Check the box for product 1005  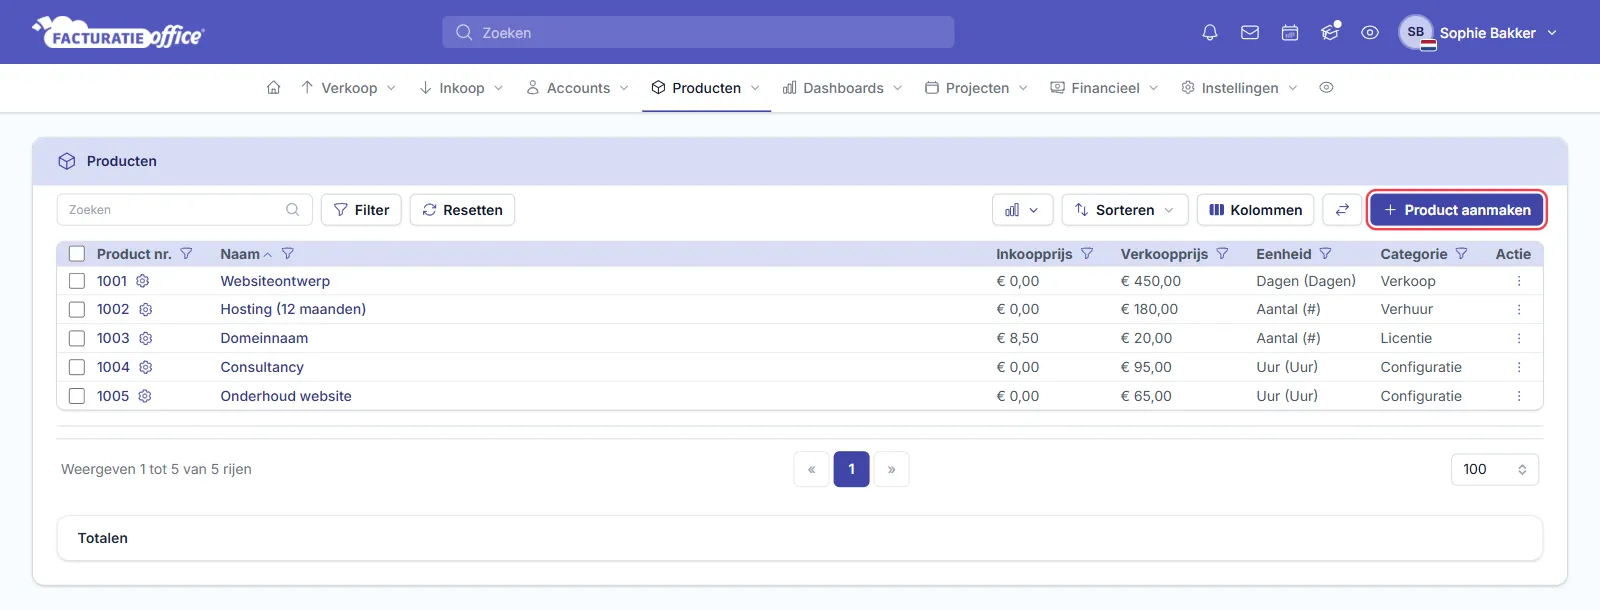click(x=77, y=396)
